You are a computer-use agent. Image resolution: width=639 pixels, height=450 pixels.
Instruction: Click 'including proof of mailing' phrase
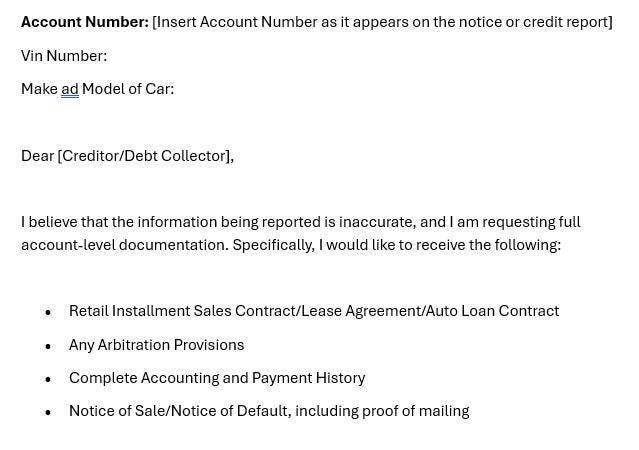tap(382, 411)
